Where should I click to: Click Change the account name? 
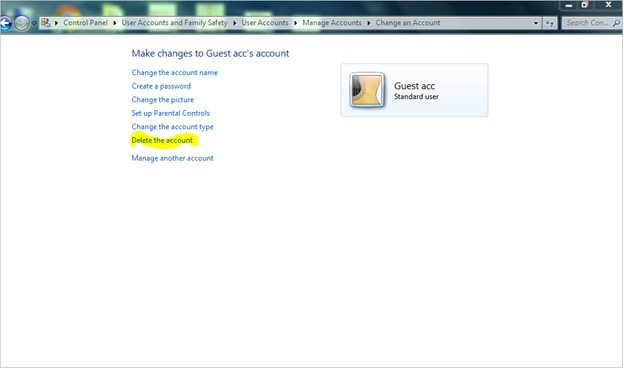[x=175, y=72]
